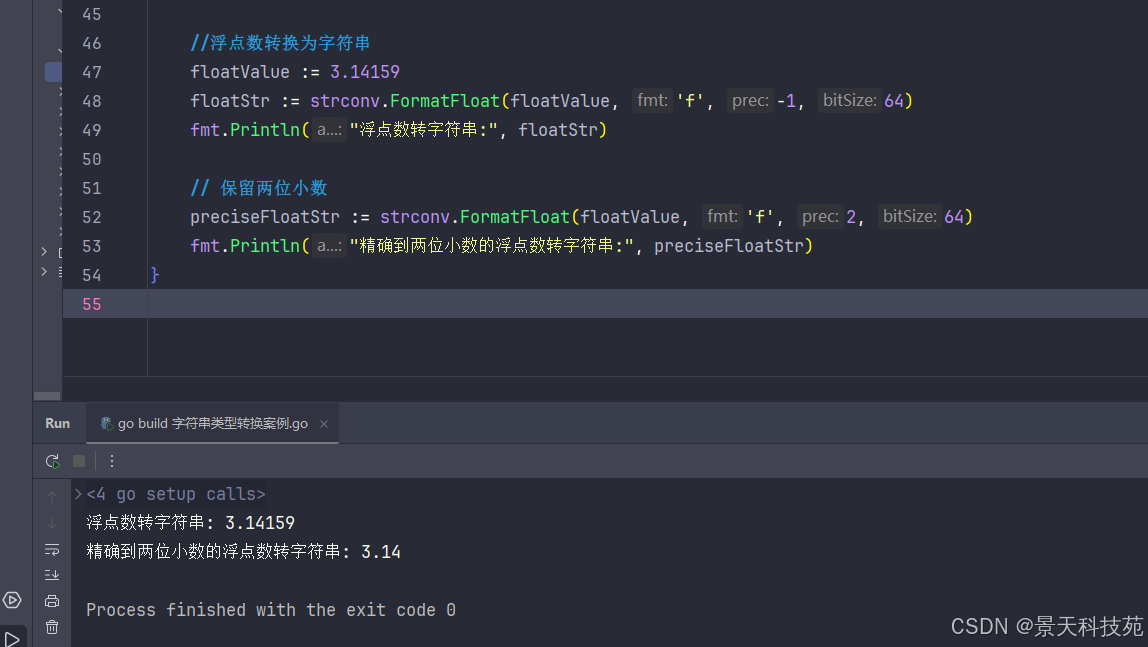Click the down stack trace arrow
This screenshot has width=1148, height=647.
coord(52,523)
